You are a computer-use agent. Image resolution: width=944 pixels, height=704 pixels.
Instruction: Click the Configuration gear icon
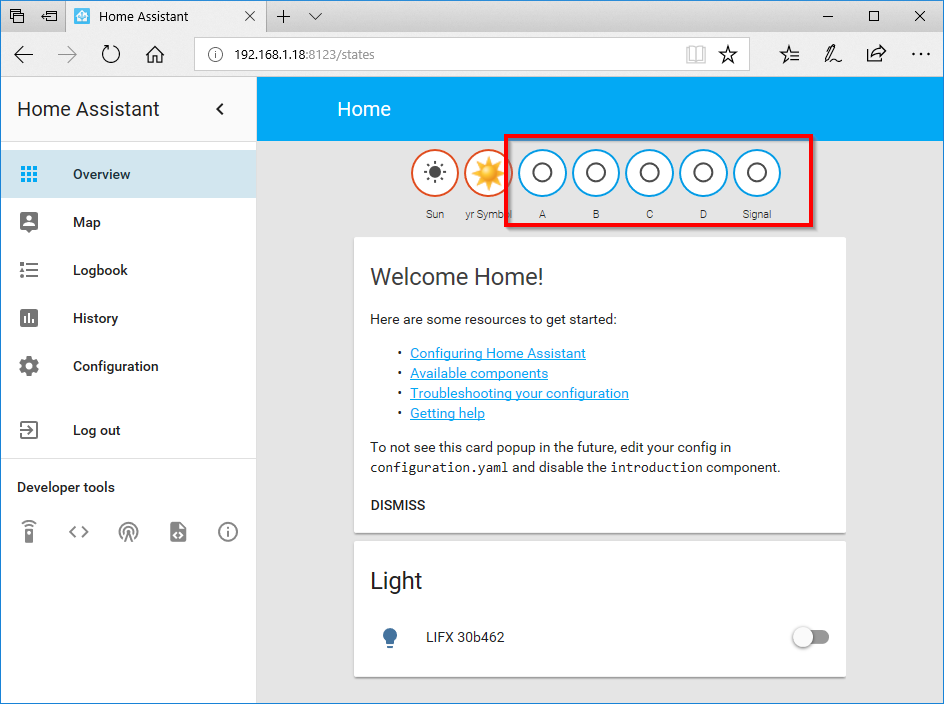[x=29, y=366]
